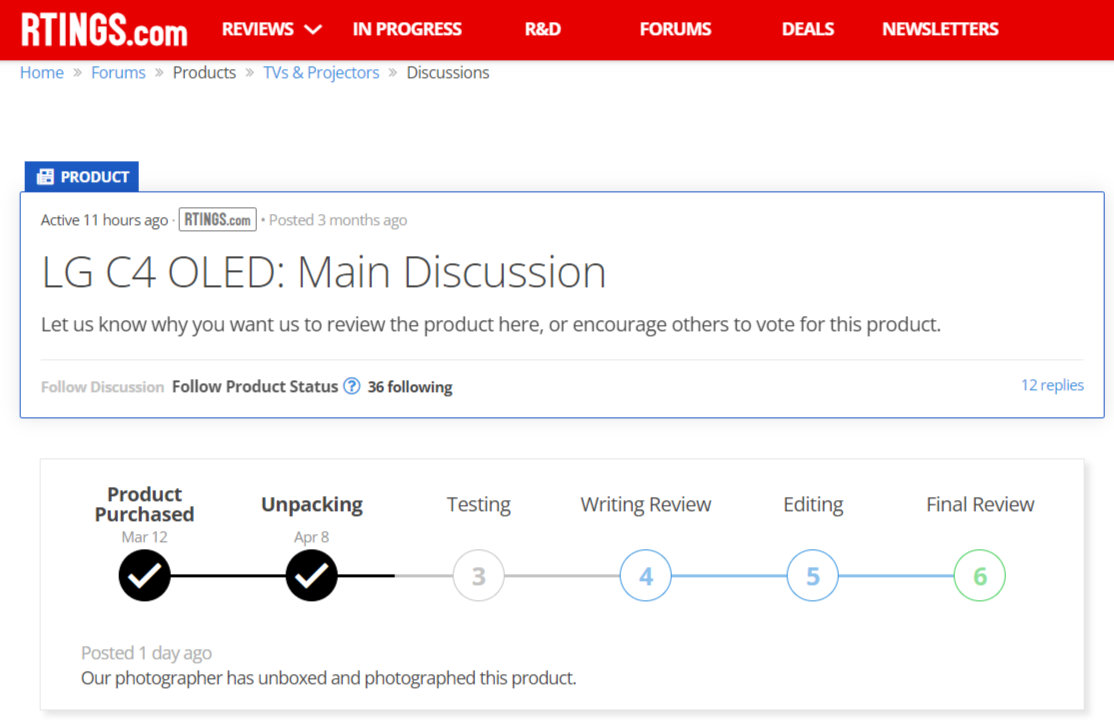Screen dimensions: 1114x722
Task: Open the In Progress menu item
Action: coord(407,29)
